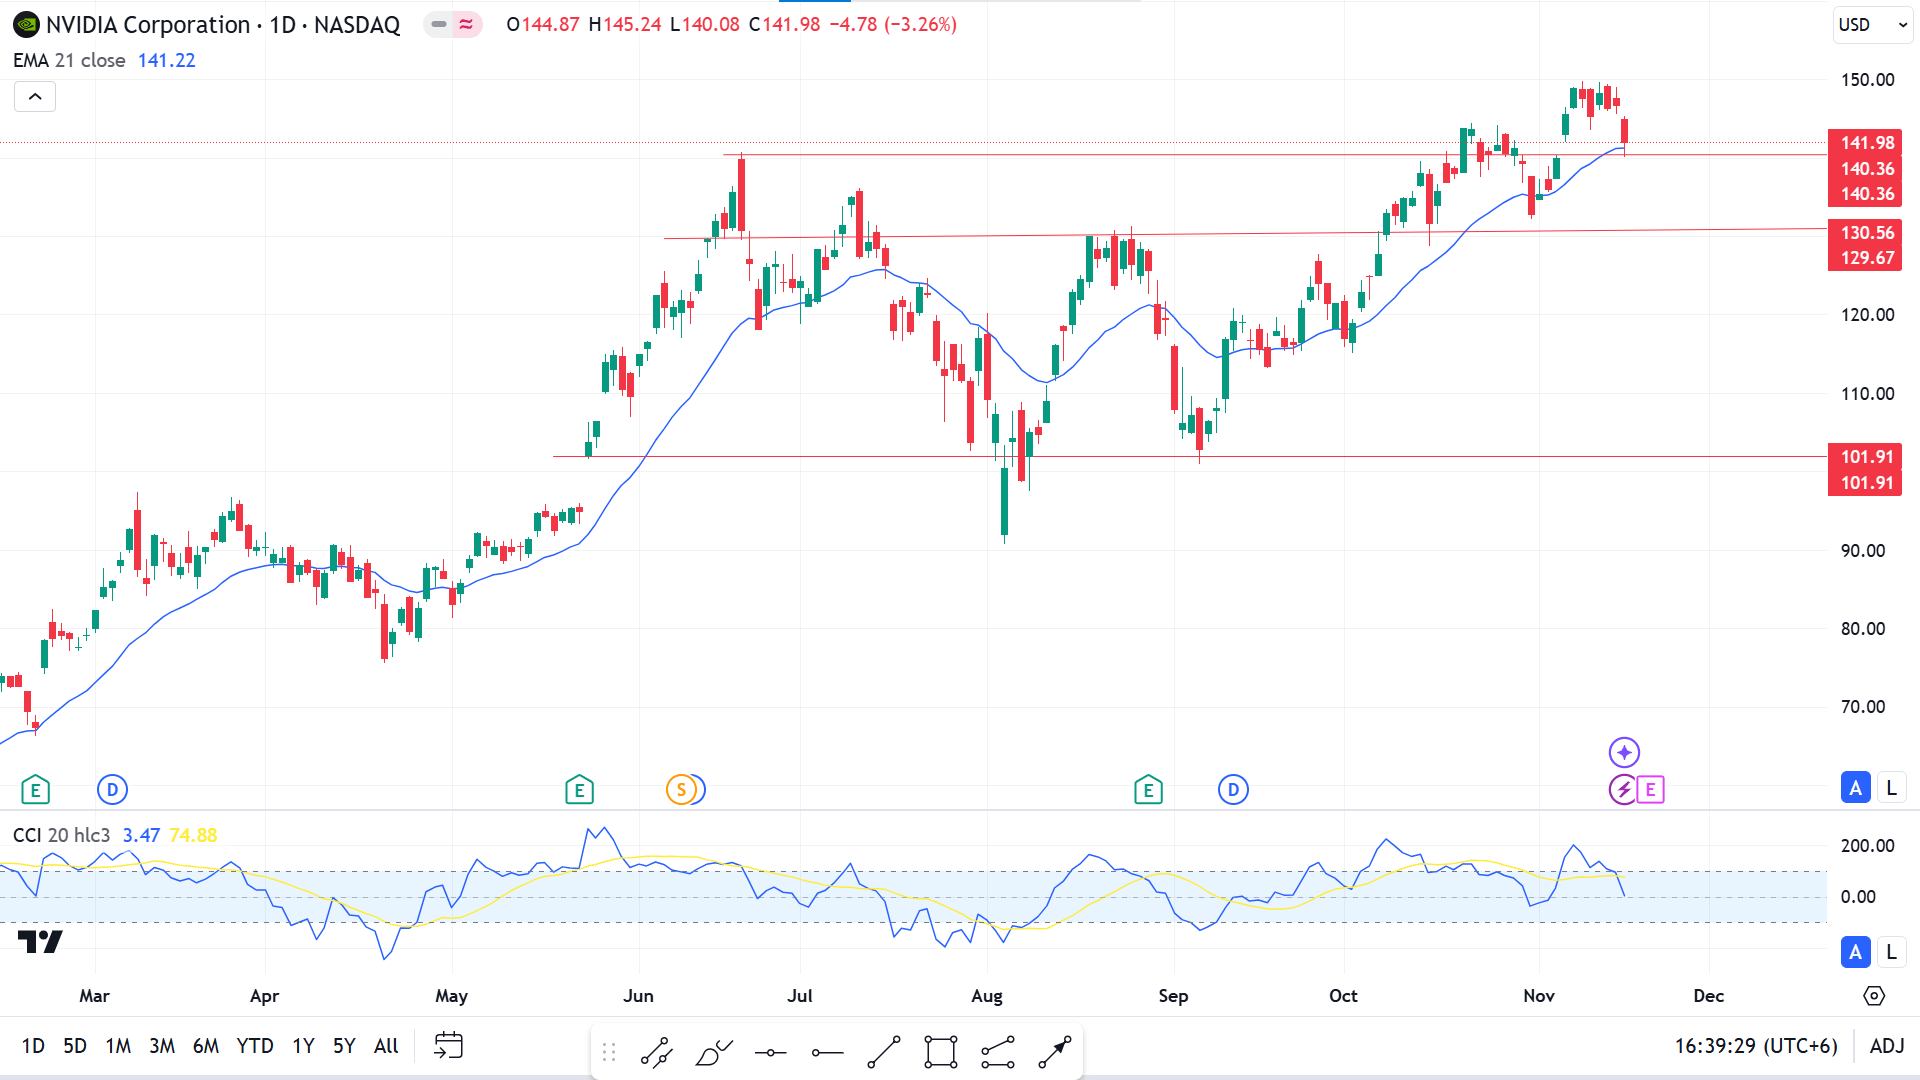Click the EMA 21 close indicator label

(69, 60)
